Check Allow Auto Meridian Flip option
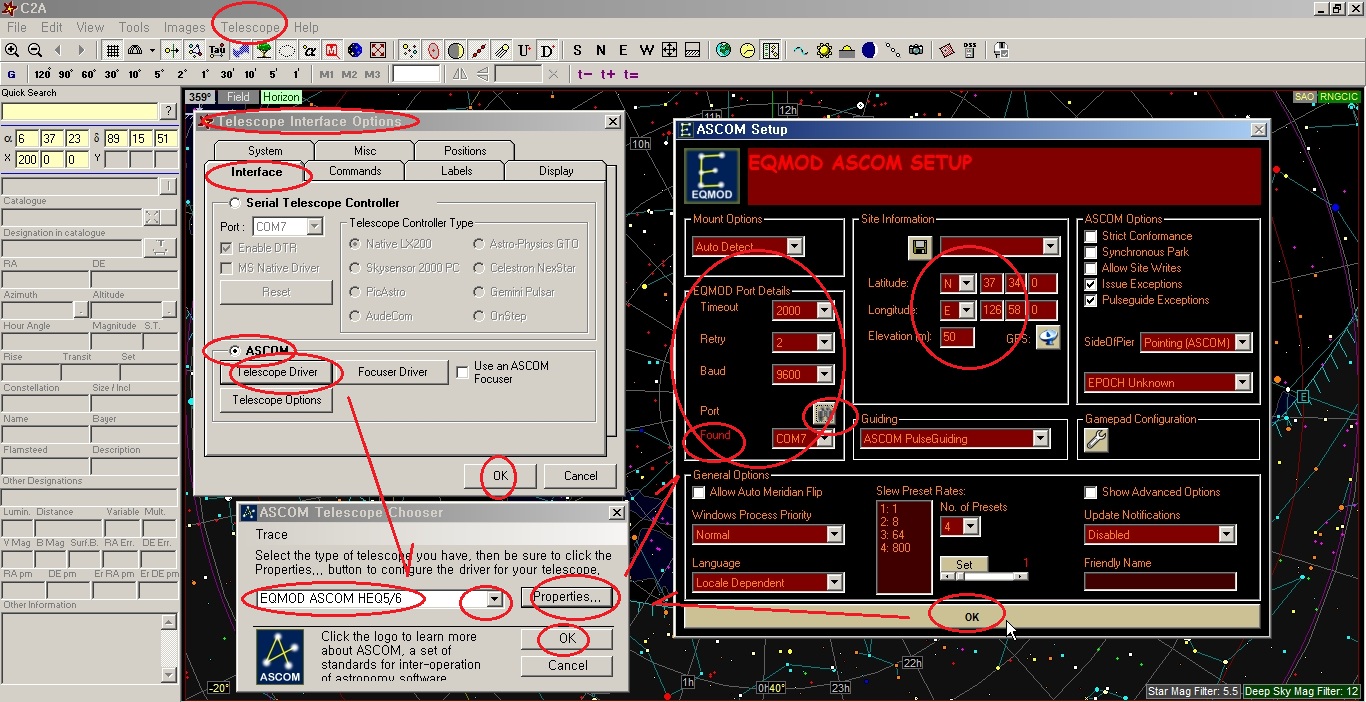This screenshot has width=1366, height=702. (699, 492)
